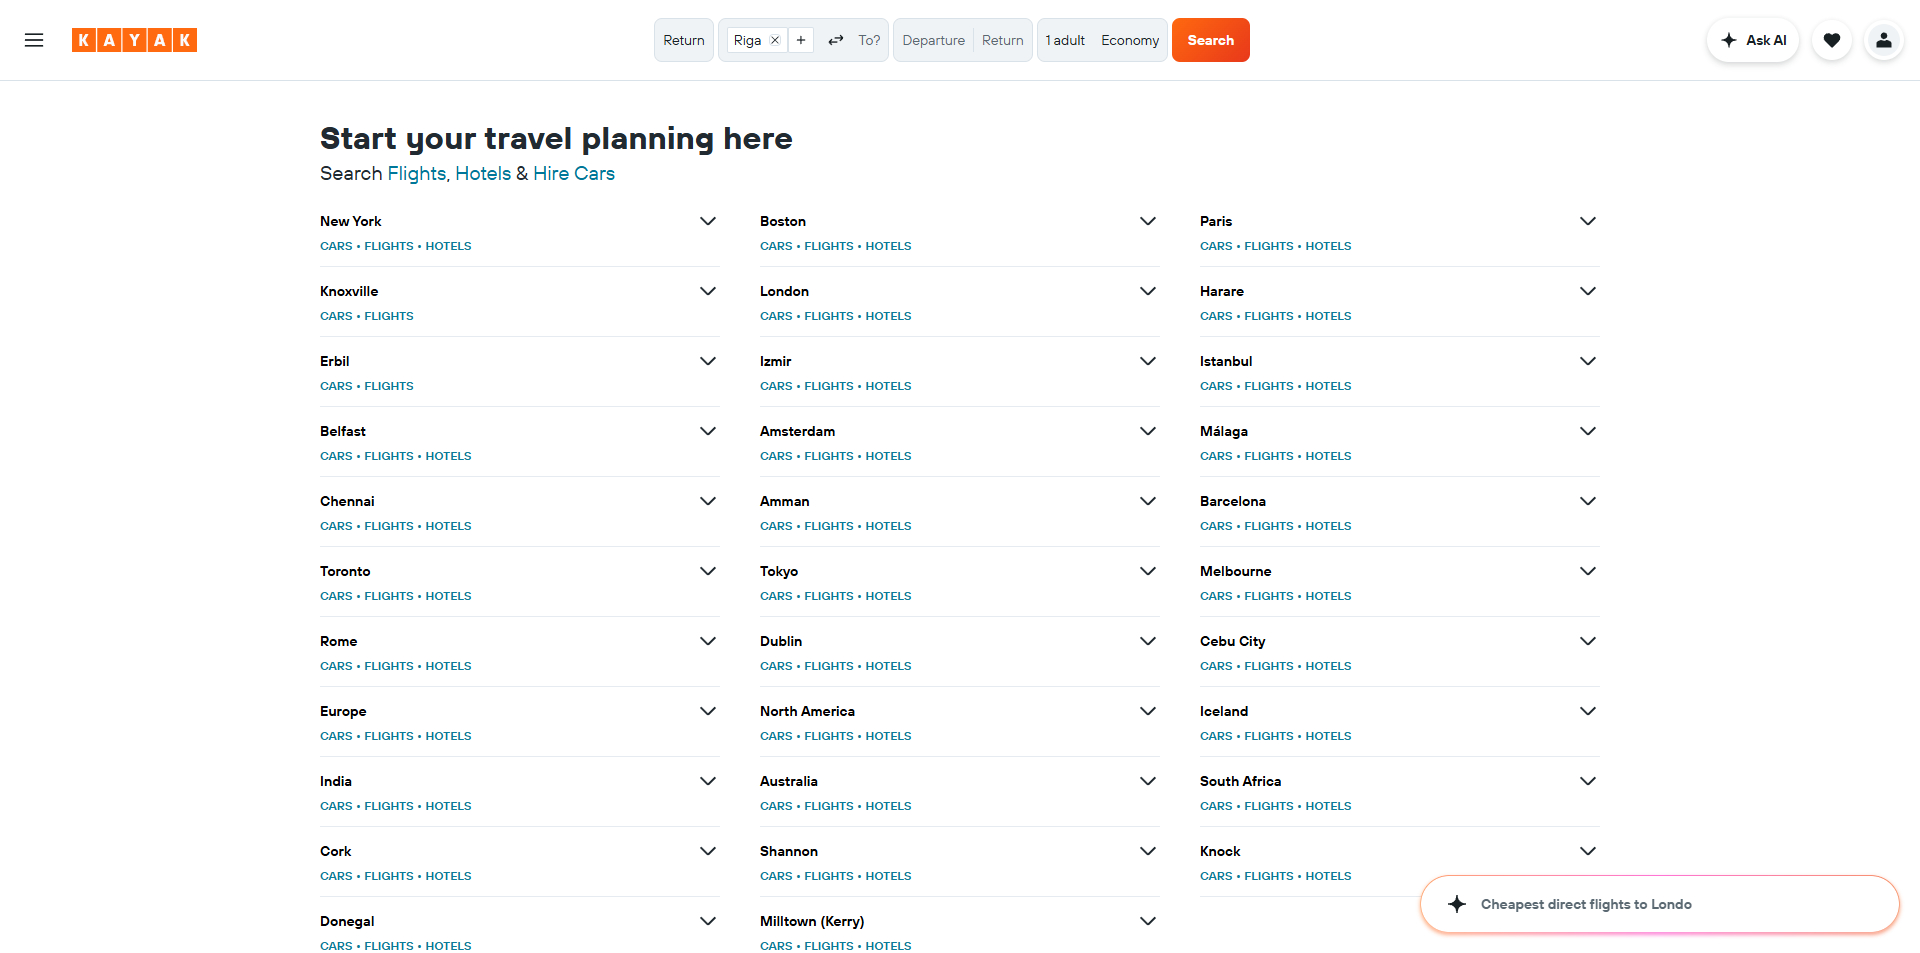This screenshot has height=953, width=1920.
Task: Expand the London destination row
Action: [x=1148, y=291]
